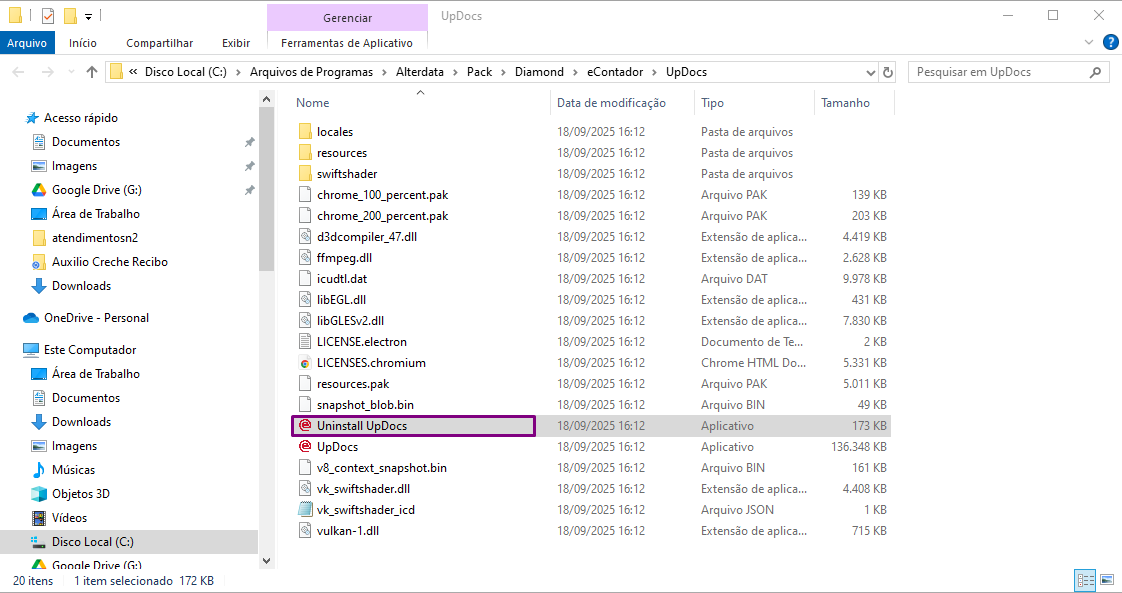Click the Up one level arrow
Image resolution: width=1122 pixels, height=593 pixels.
coord(92,72)
